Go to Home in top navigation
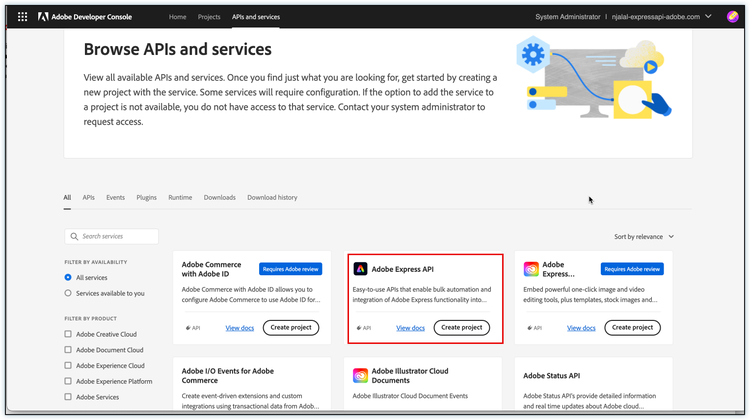 [x=177, y=17]
